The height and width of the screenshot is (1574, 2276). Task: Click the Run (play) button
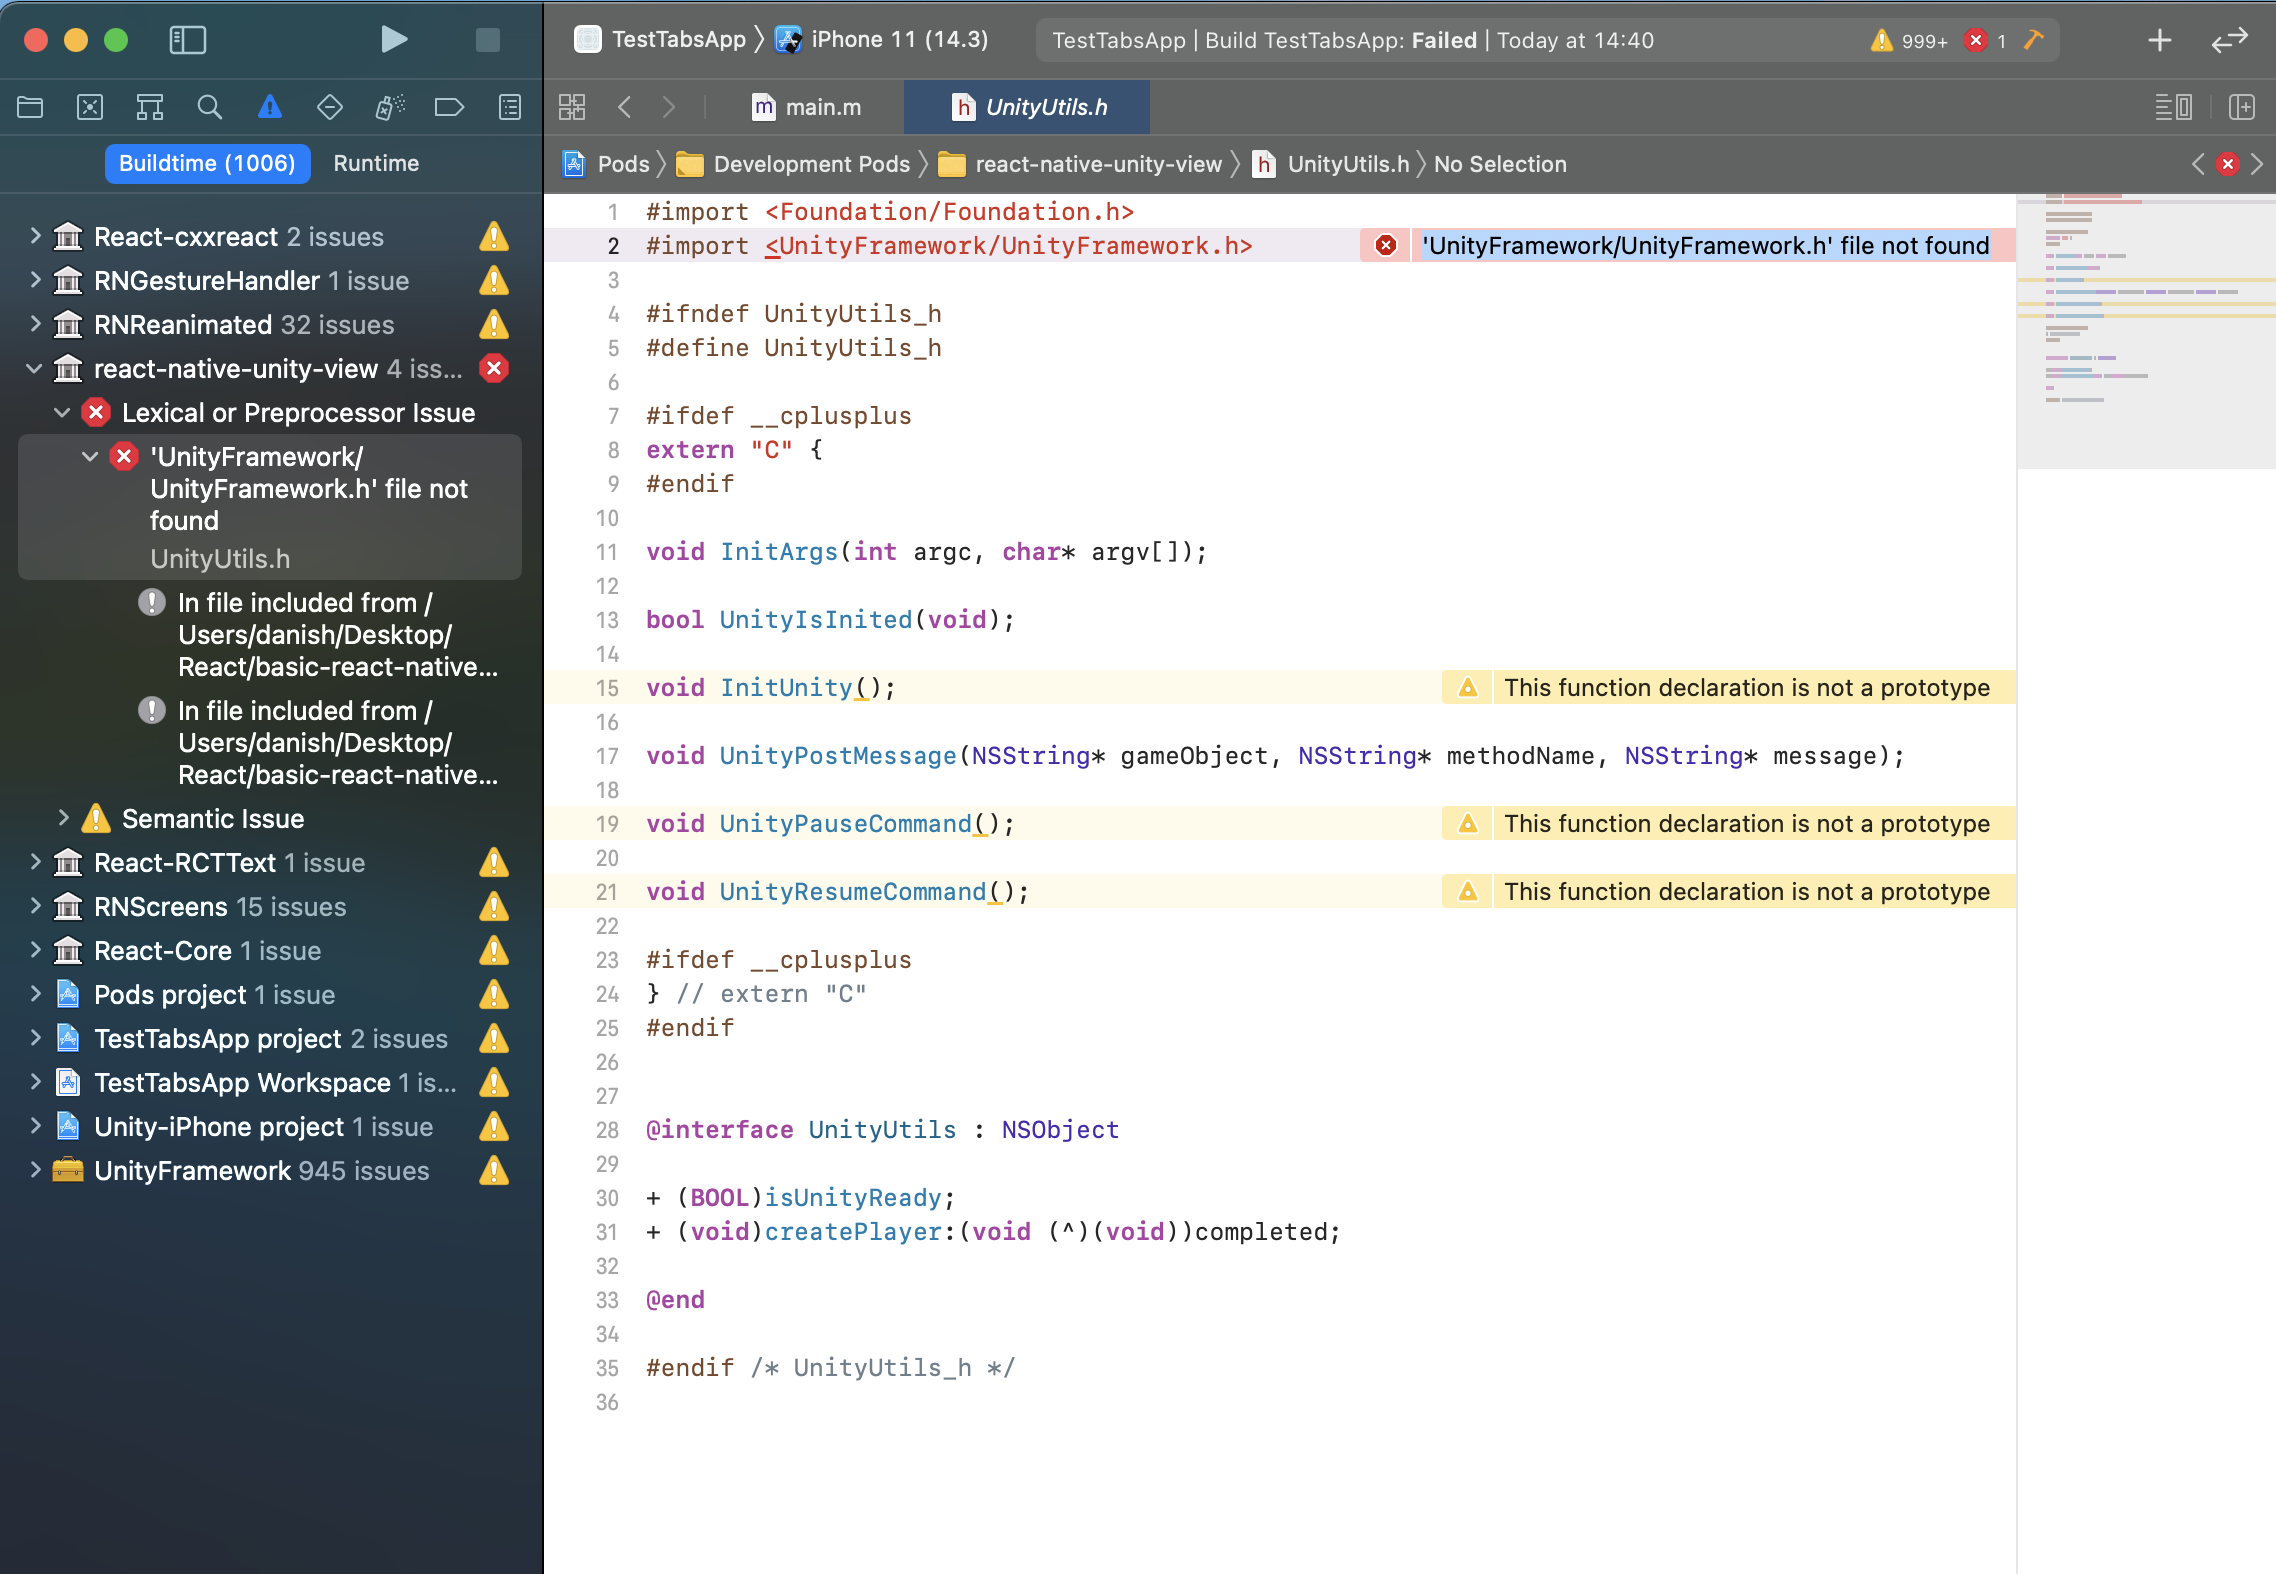[394, 40]
